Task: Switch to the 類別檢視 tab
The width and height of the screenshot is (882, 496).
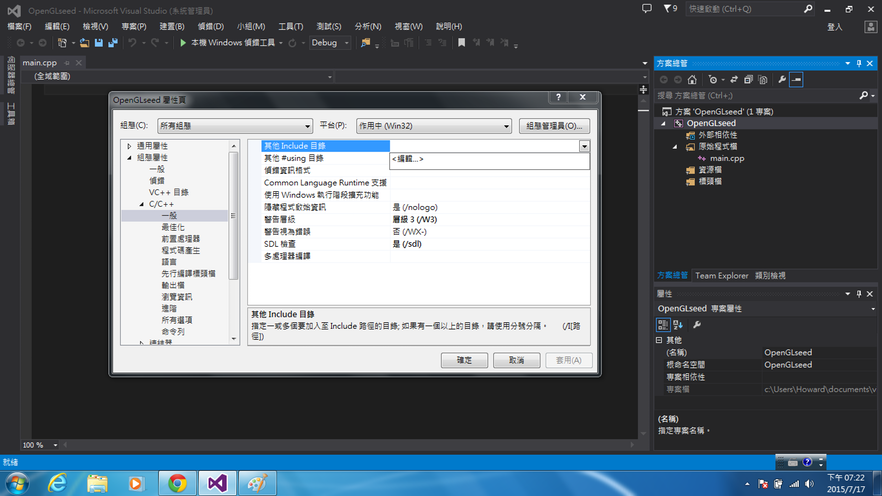Action: click(770, 276)
